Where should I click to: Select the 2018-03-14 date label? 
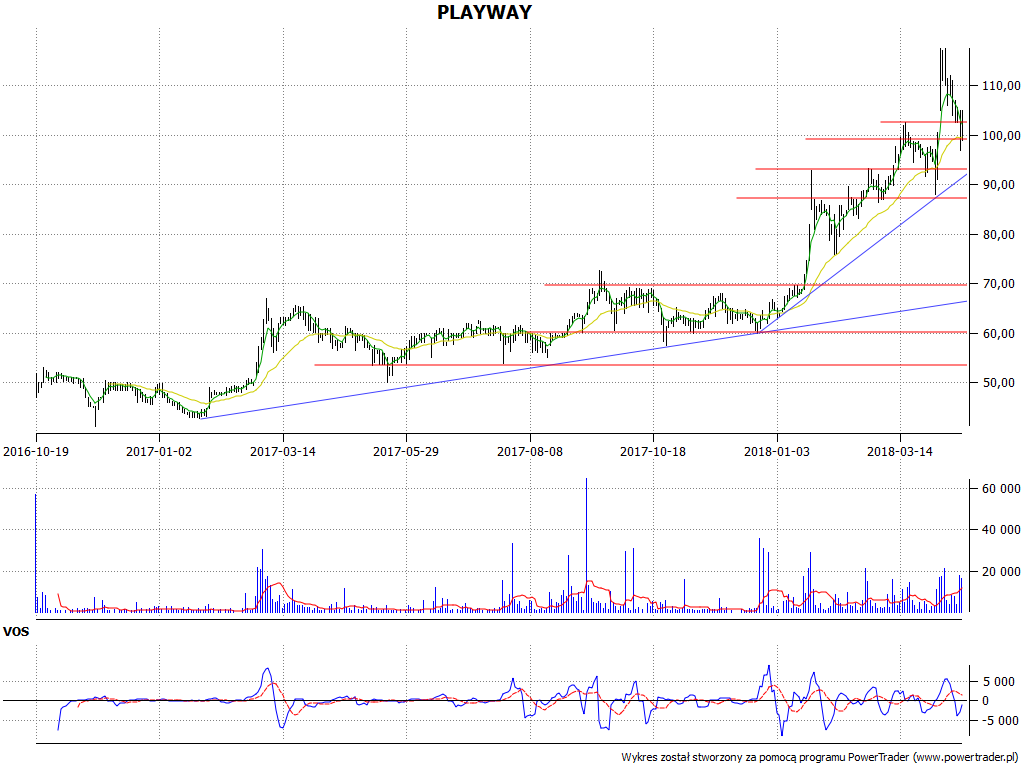pyautogui.click(x=900, y=451)
